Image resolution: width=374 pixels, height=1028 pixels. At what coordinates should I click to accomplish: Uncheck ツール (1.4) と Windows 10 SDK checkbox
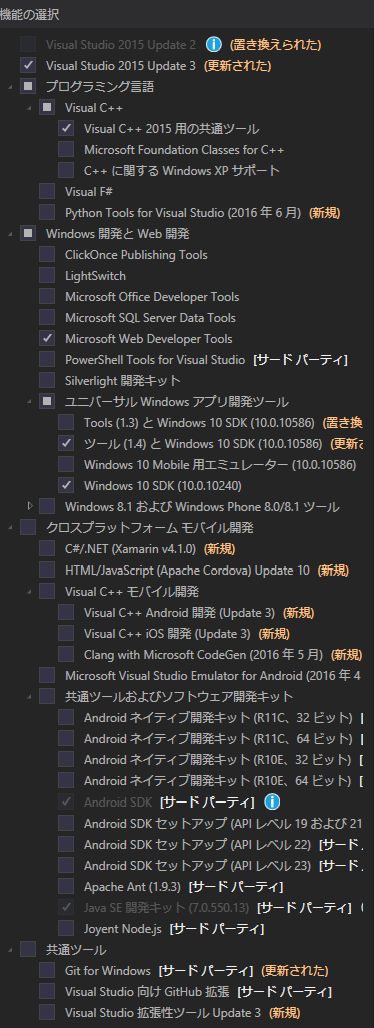[66, 443]
